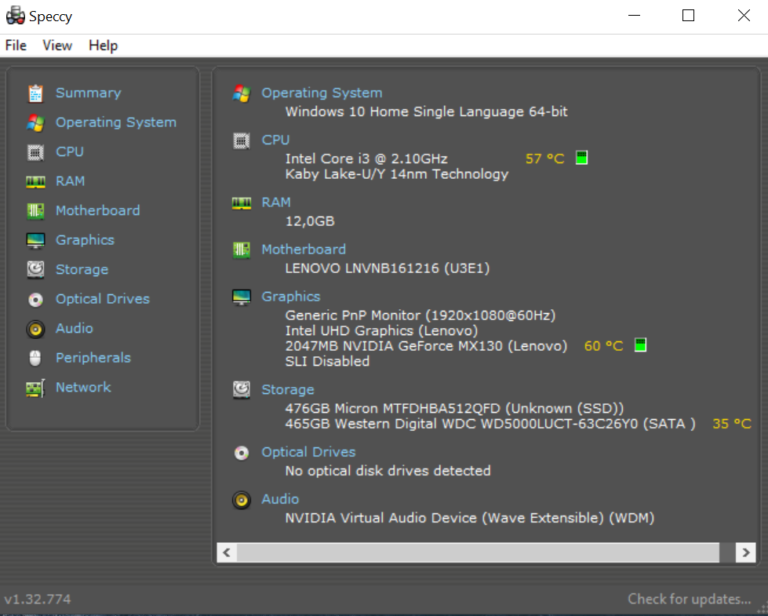The width and height of the screenshot is (768, 616).
Task: Click the Optical Drives disc icon in the sidebar
Action: [35, 299]
